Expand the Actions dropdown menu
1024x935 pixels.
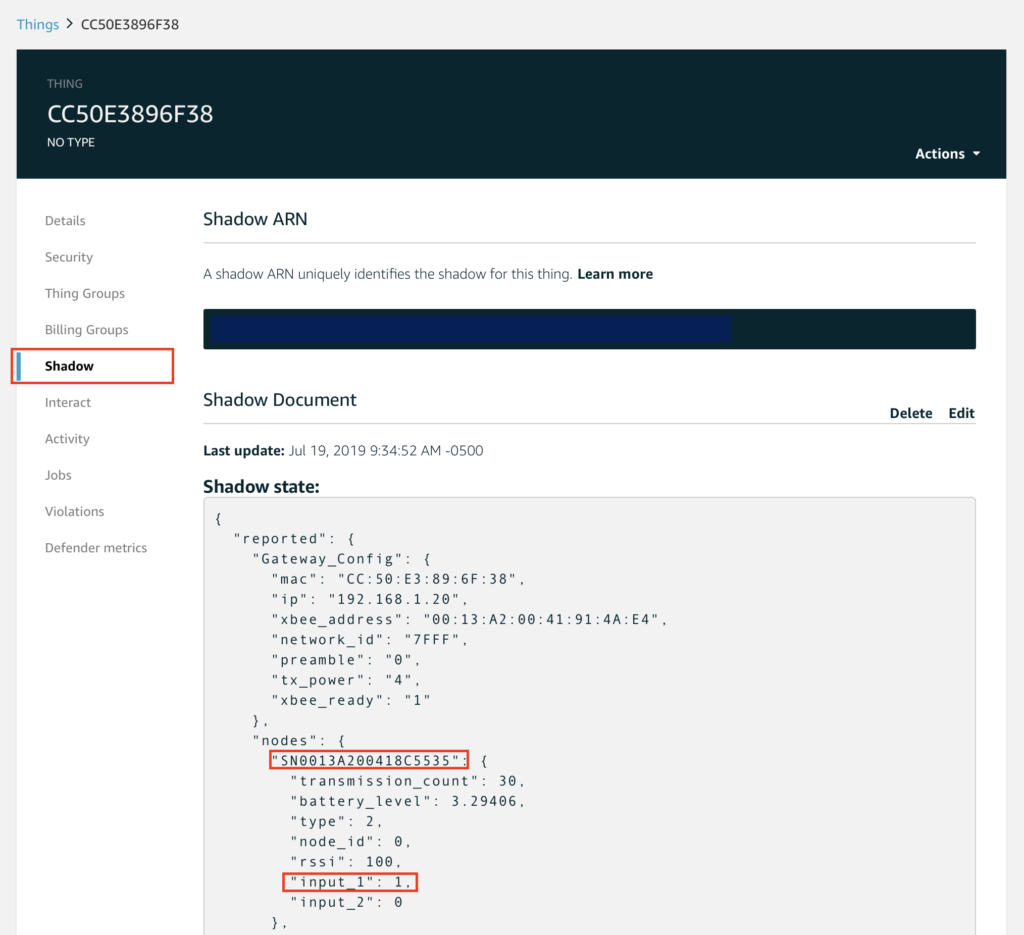click(947, 153)
